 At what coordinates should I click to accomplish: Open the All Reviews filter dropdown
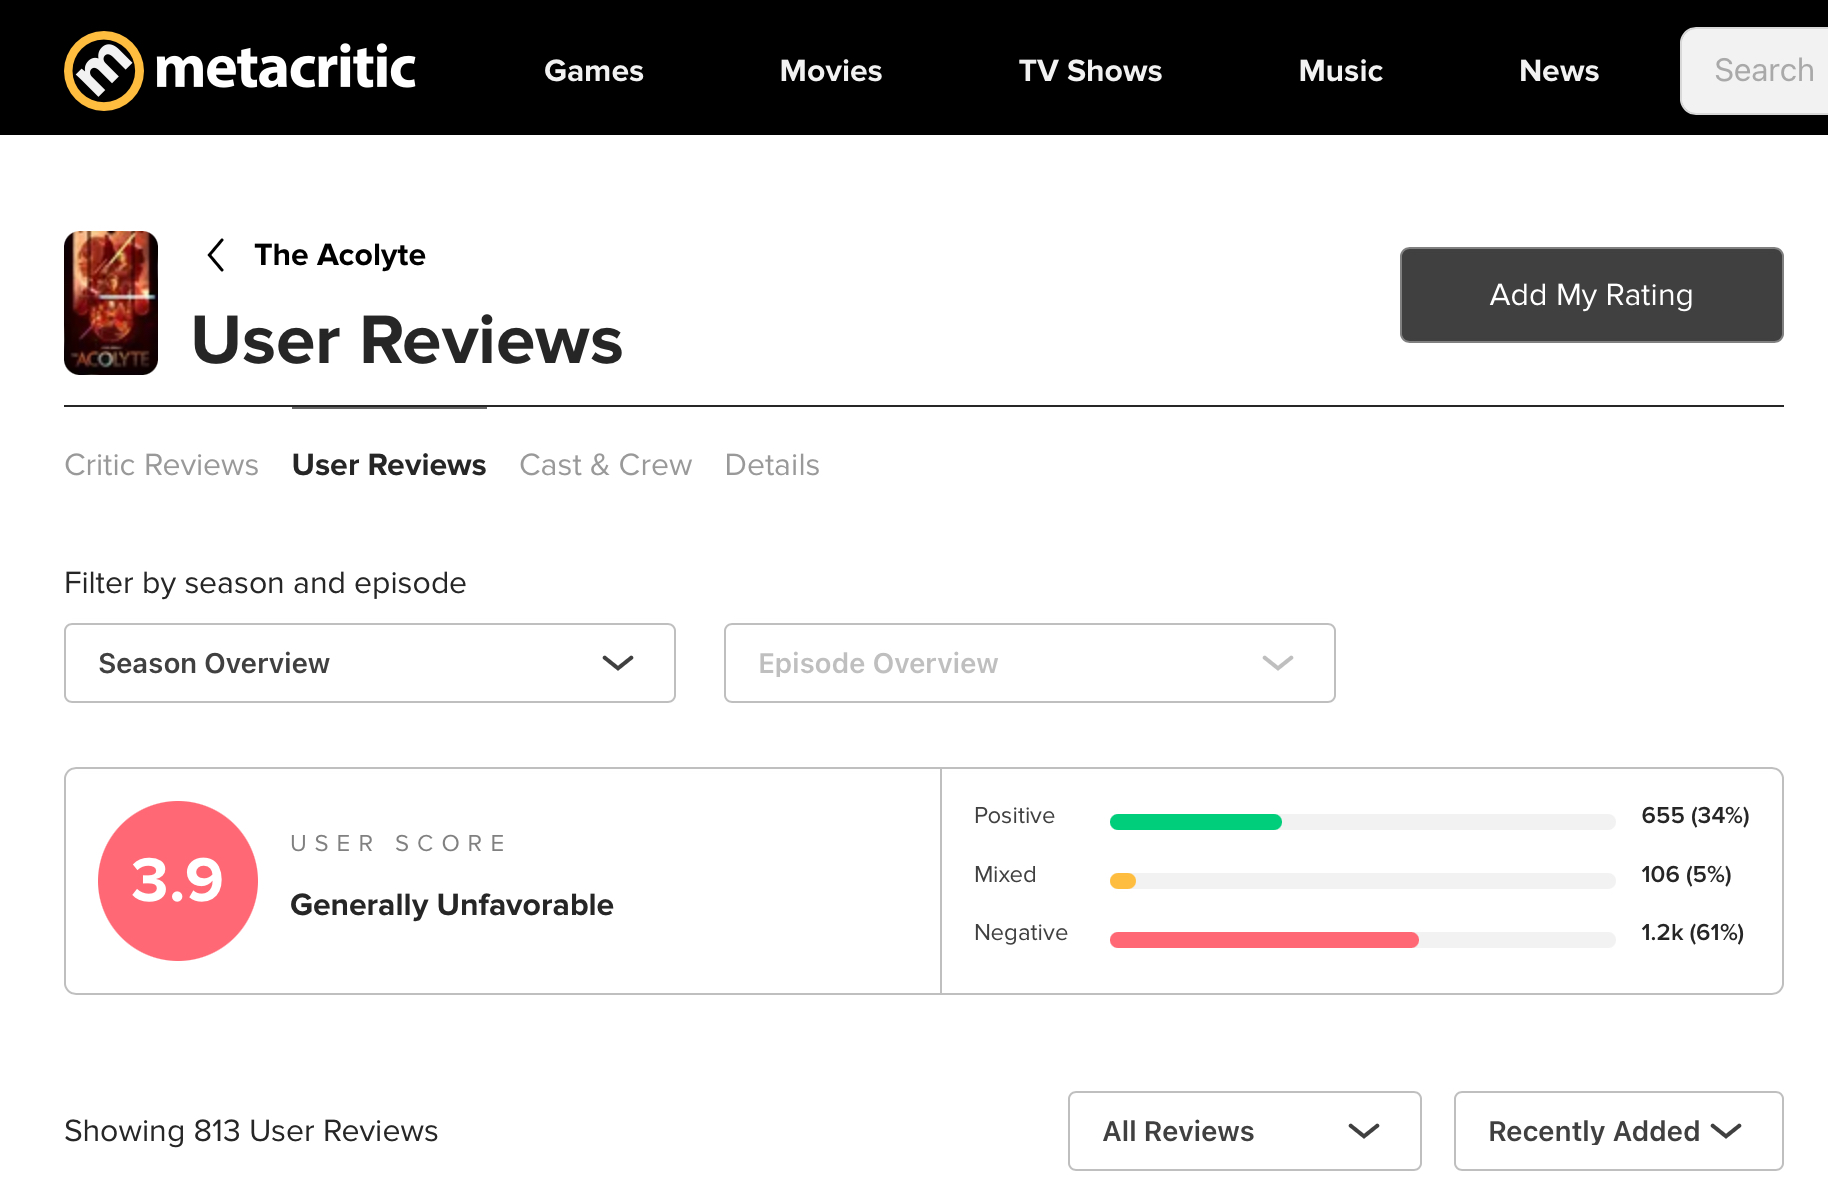click(x=1245, y=1131)
